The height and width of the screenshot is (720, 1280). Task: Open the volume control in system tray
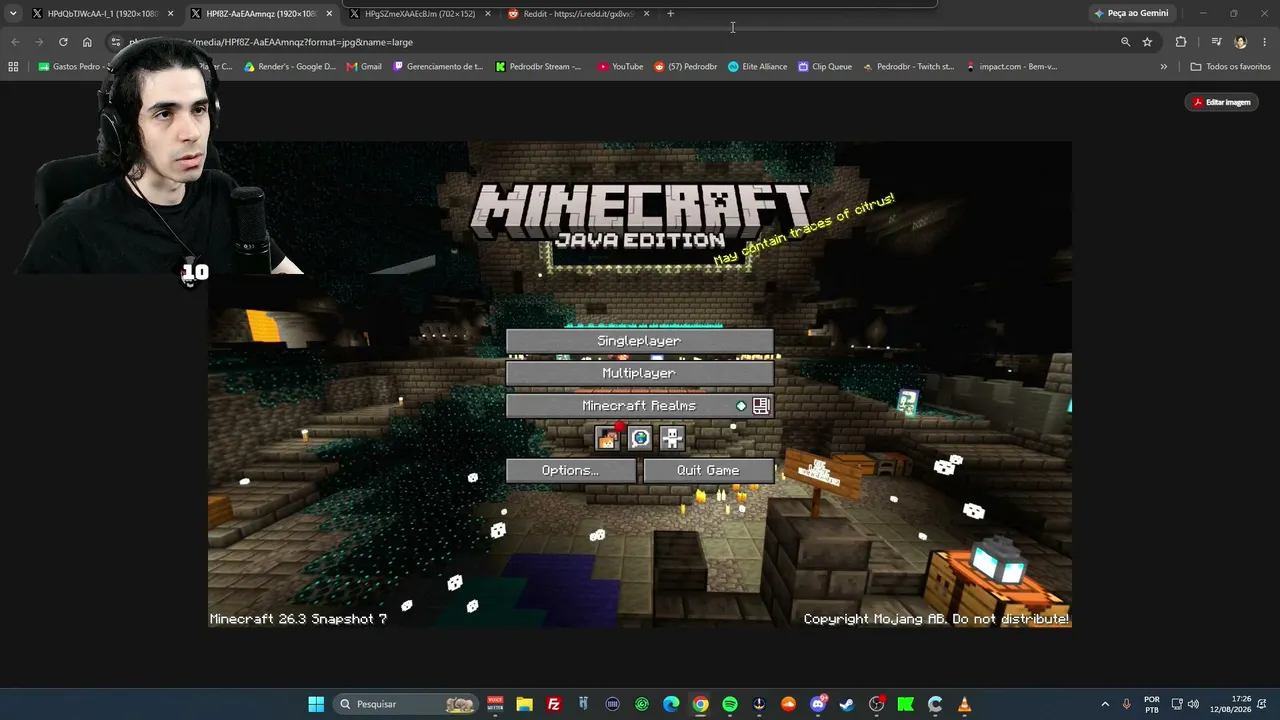tap(1193, 704)
